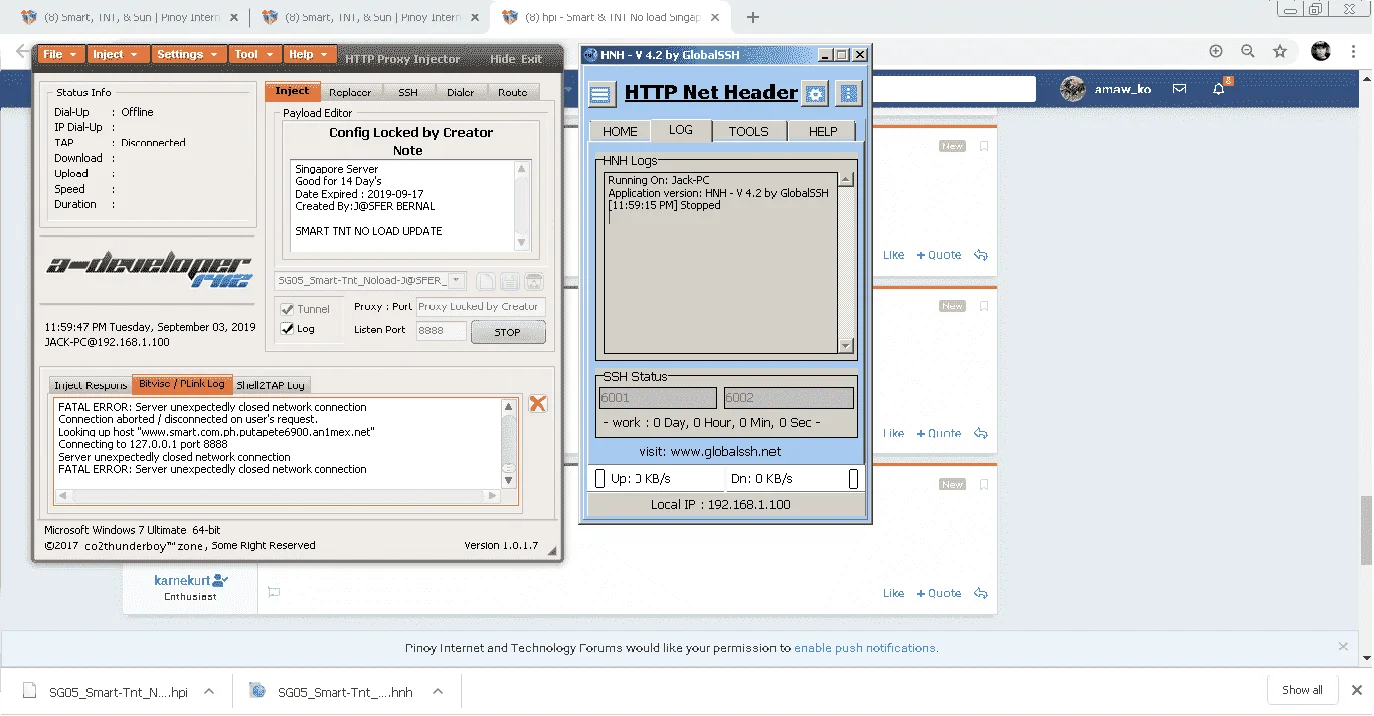Switch to the Dialer tab
Image resolution: width=1374 pixels, height=716 pixels.
[x=461, y=92]
